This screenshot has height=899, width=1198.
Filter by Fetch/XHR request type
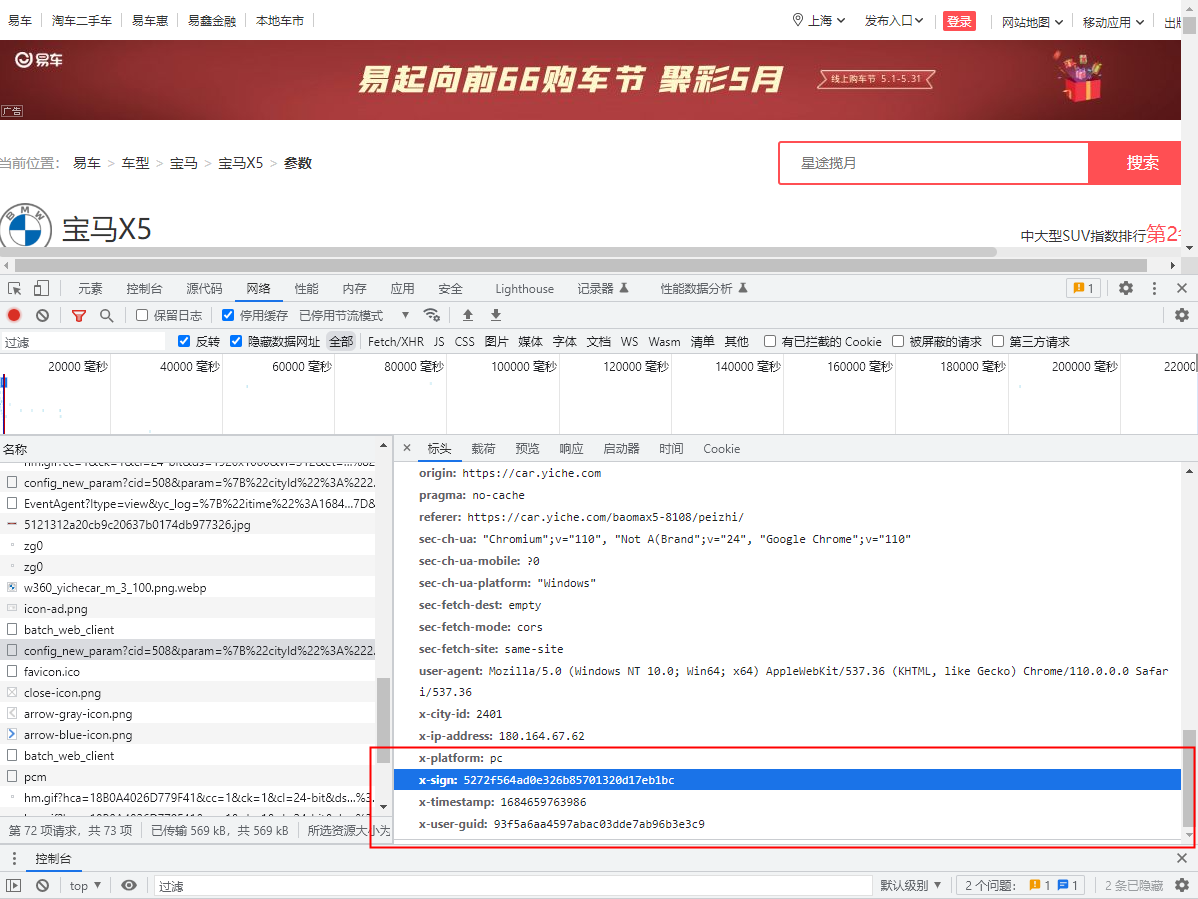(396, 341)
